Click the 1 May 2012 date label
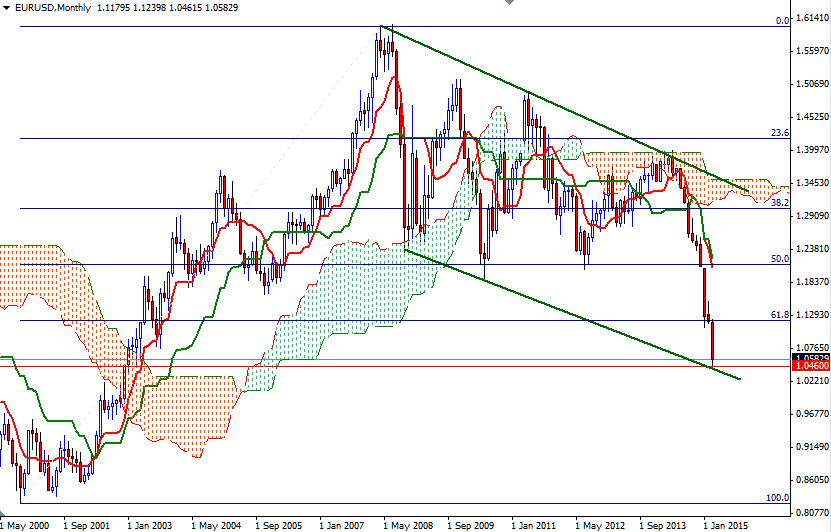The image size is (831, 532). click(600, 526)
